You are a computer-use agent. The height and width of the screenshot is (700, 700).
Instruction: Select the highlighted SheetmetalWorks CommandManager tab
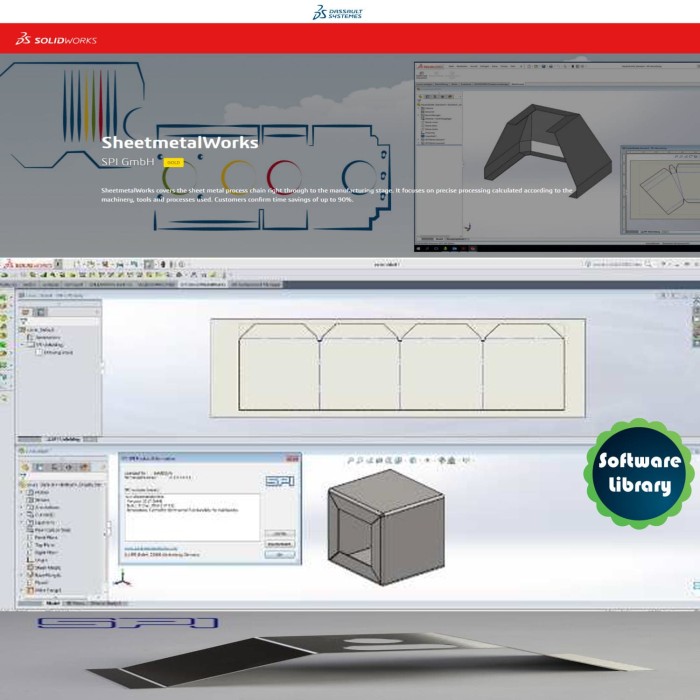click(x=203, y=284)
